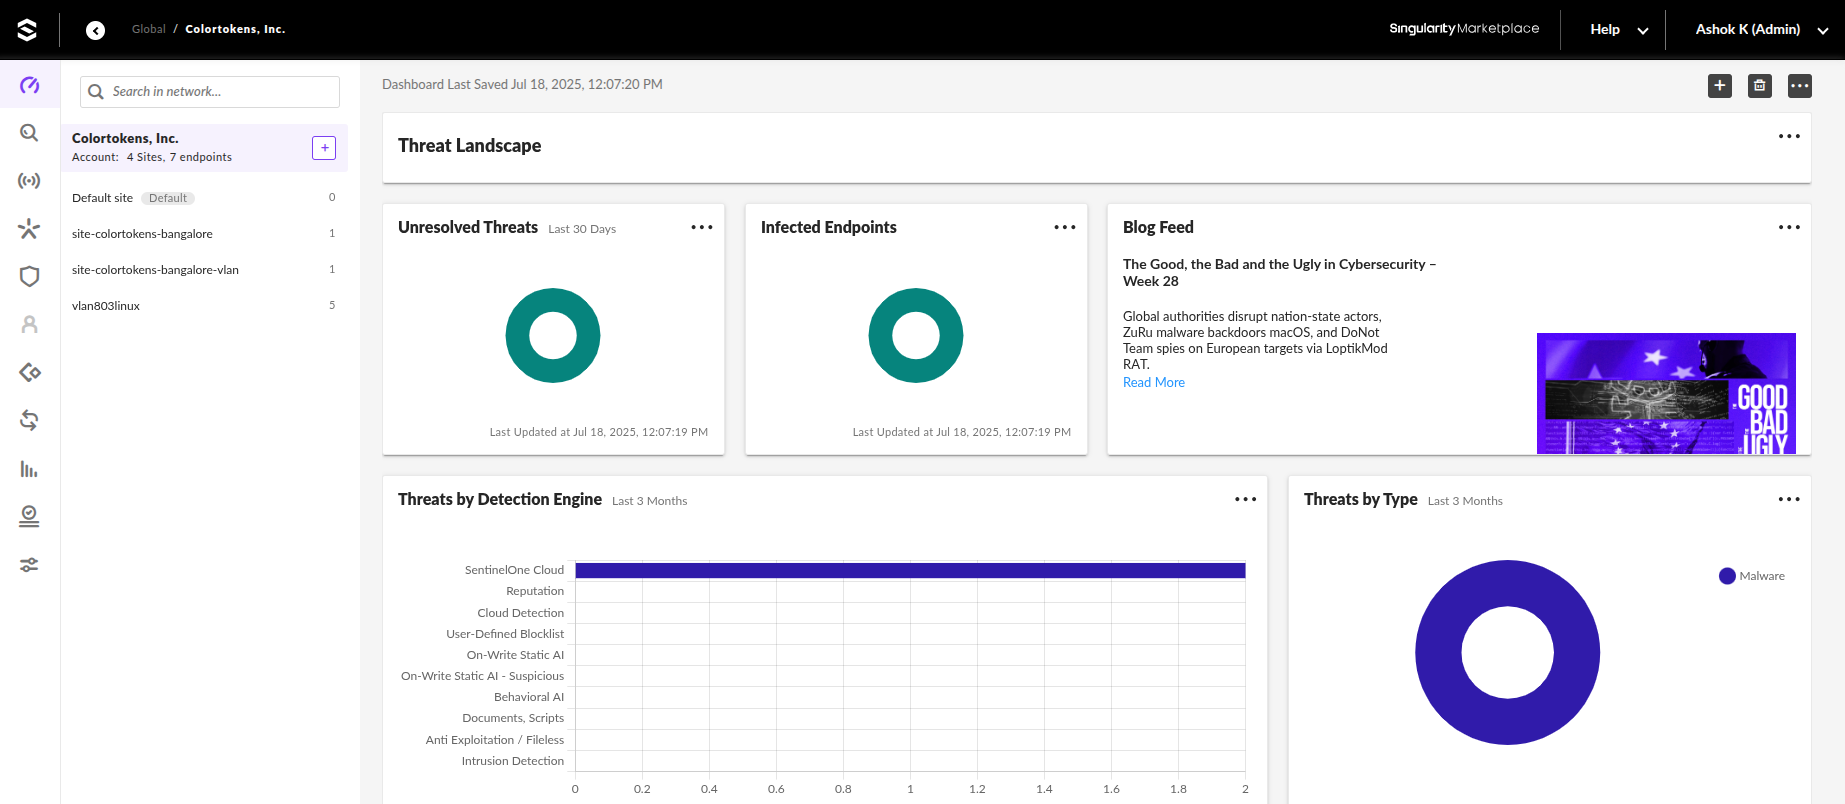Open the reports bar chart sidebar icon
This screenshot has height=804, width=1845.
(29, 469)
